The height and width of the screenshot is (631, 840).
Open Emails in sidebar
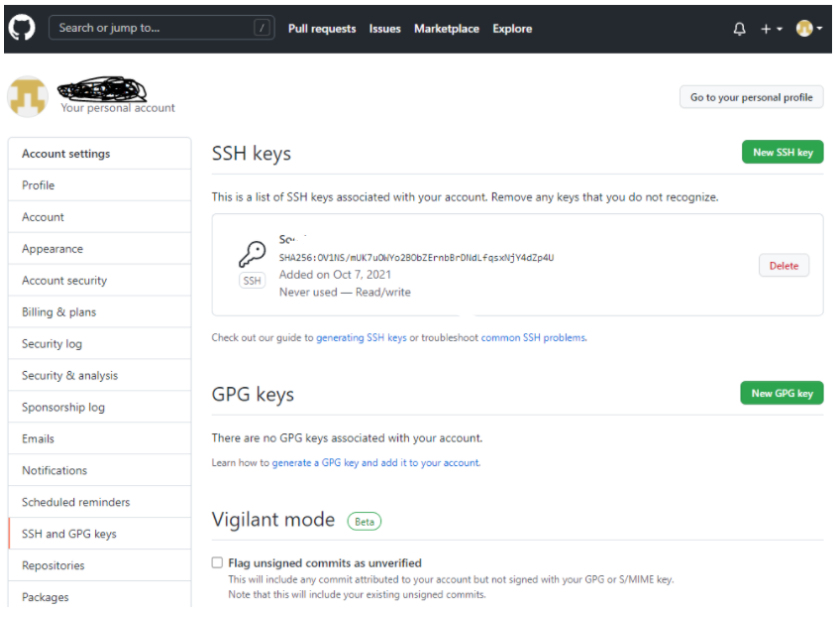point(100,439)
